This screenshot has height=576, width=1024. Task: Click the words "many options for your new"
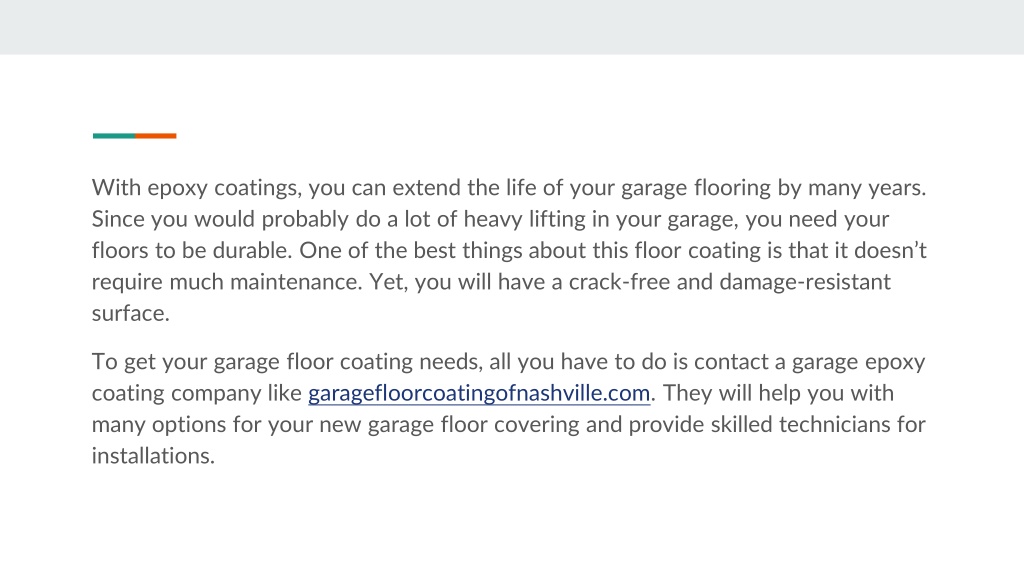pos(227,425)
